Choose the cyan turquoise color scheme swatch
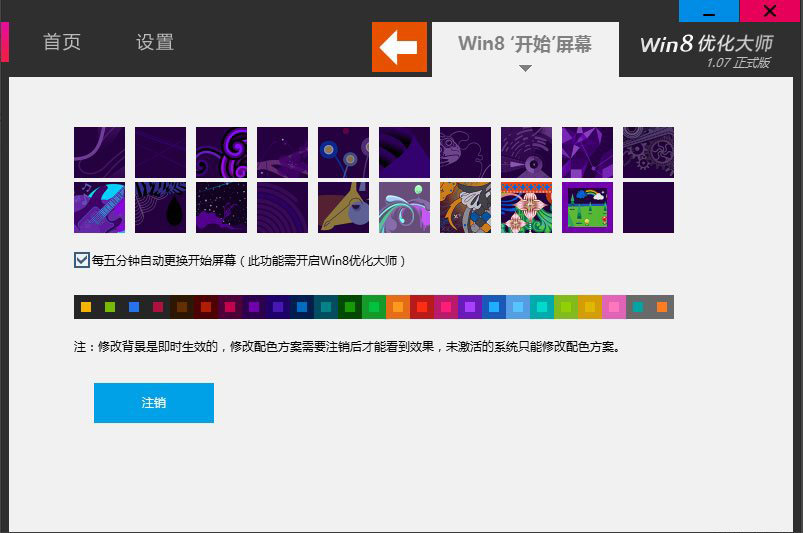803x533 pixels. click(x=542, y=307)
